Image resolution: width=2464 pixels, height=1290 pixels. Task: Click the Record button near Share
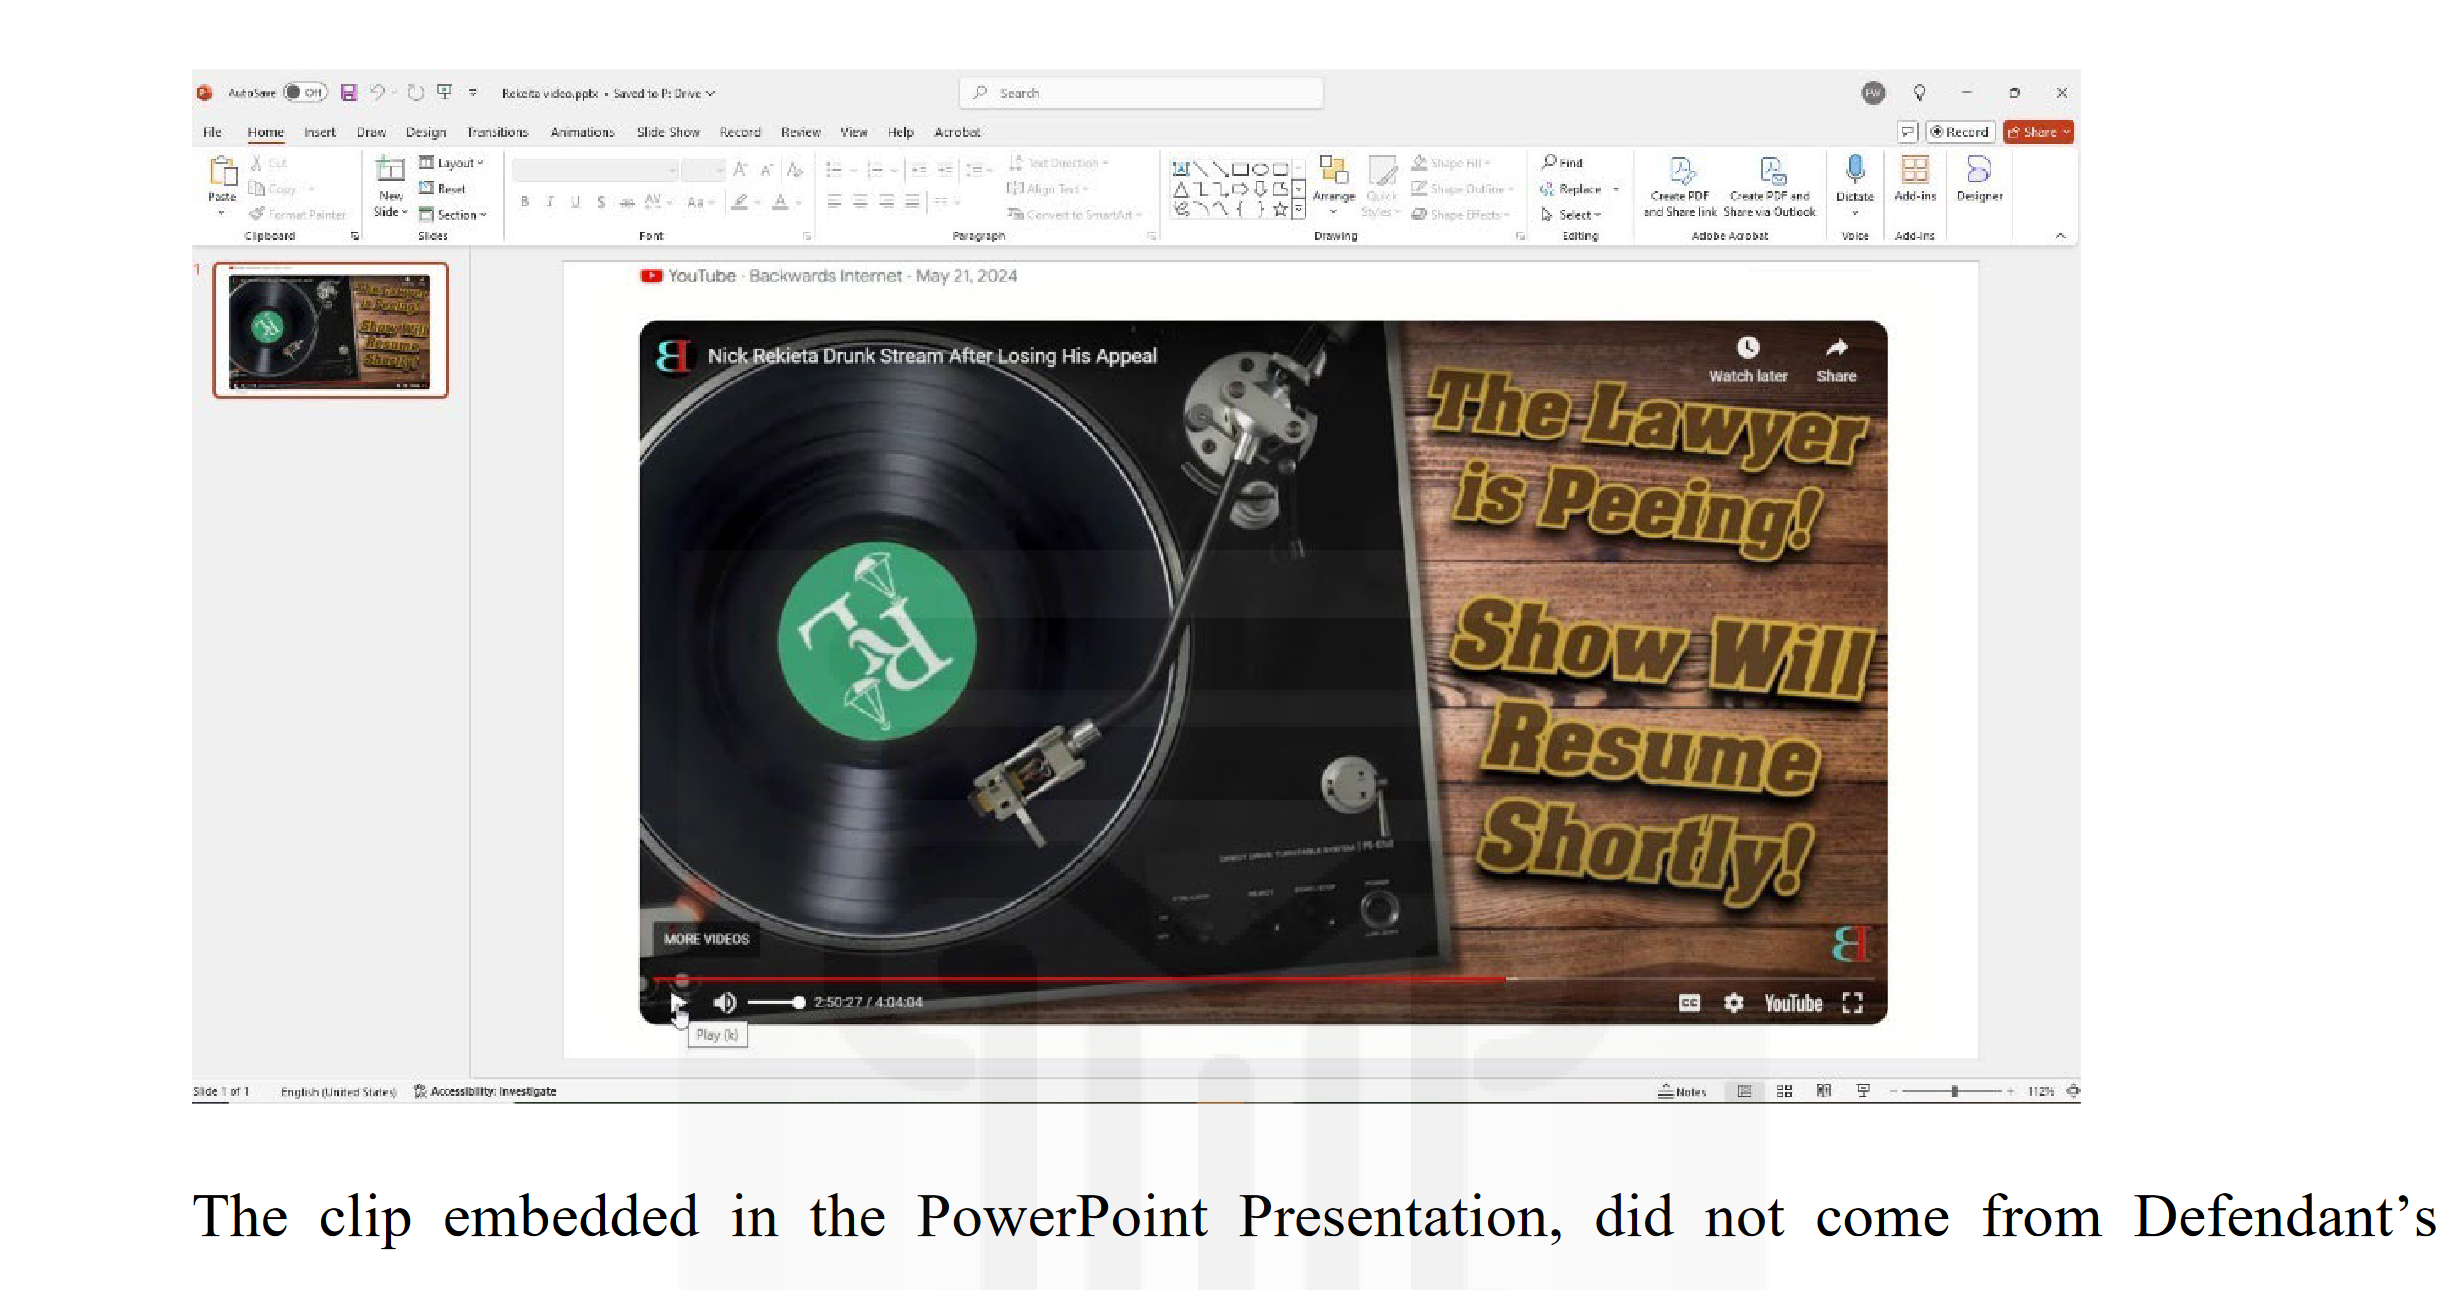tap(1960, 132)
